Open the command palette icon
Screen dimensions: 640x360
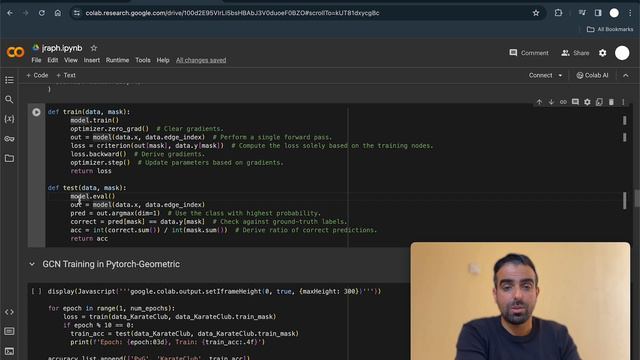tap(9, 331)
